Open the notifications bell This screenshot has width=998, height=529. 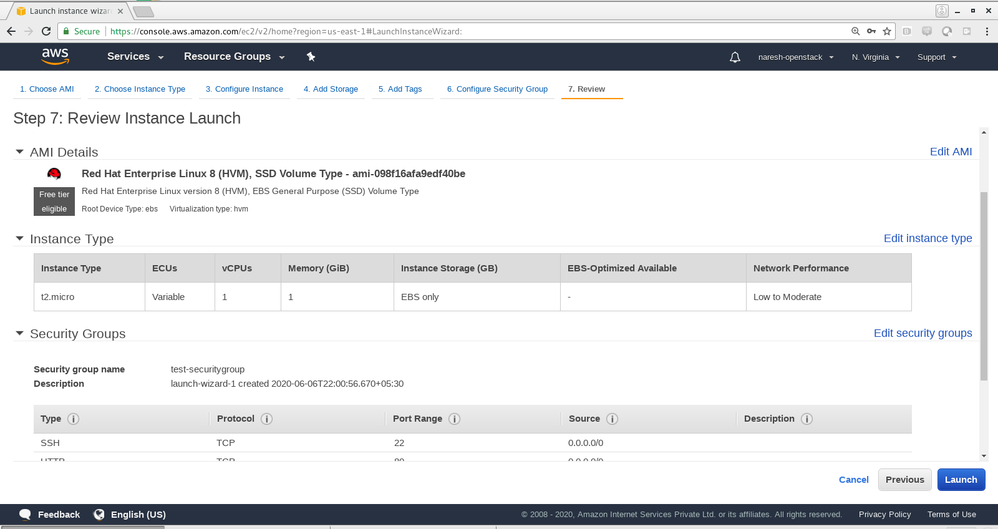pos(735,57)
